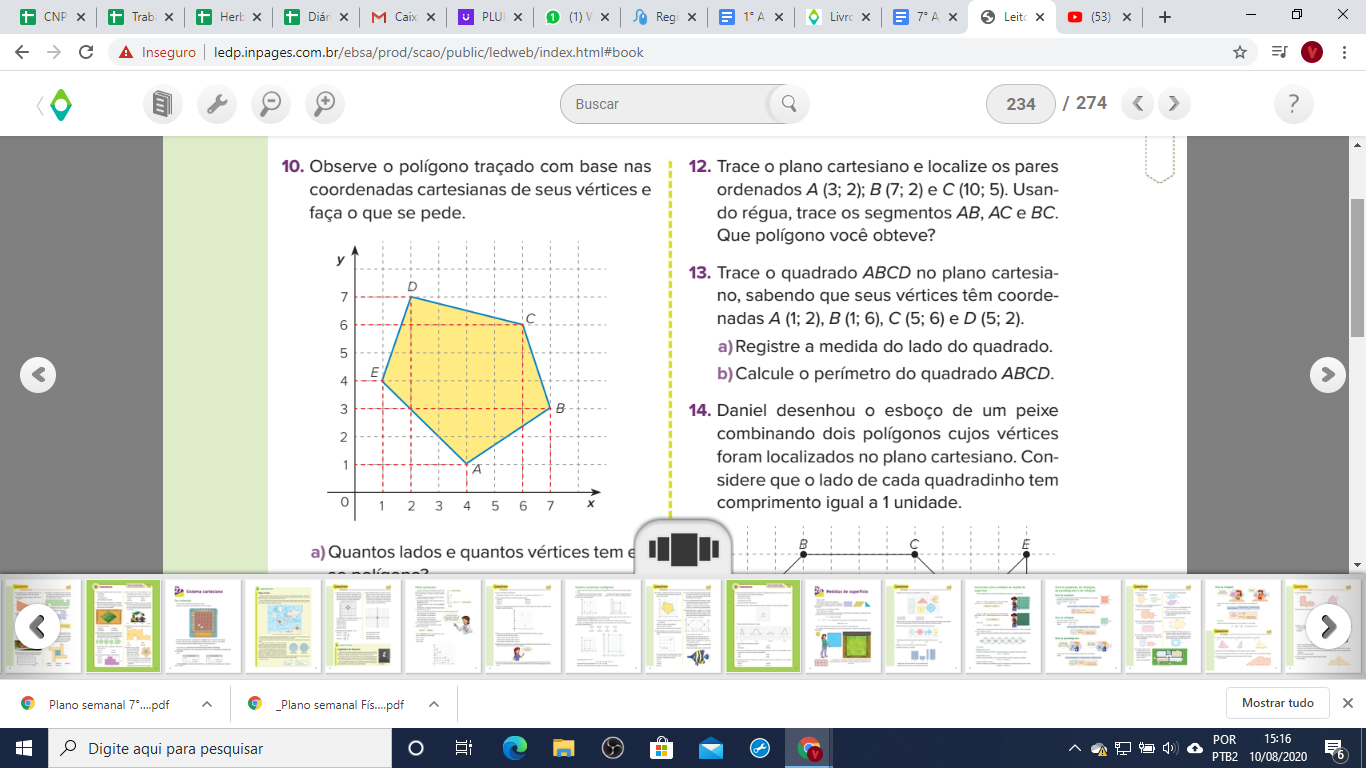1366x768 pixels.
Task: Open a new browser tab with plus button
Action: click(1164, 17)
